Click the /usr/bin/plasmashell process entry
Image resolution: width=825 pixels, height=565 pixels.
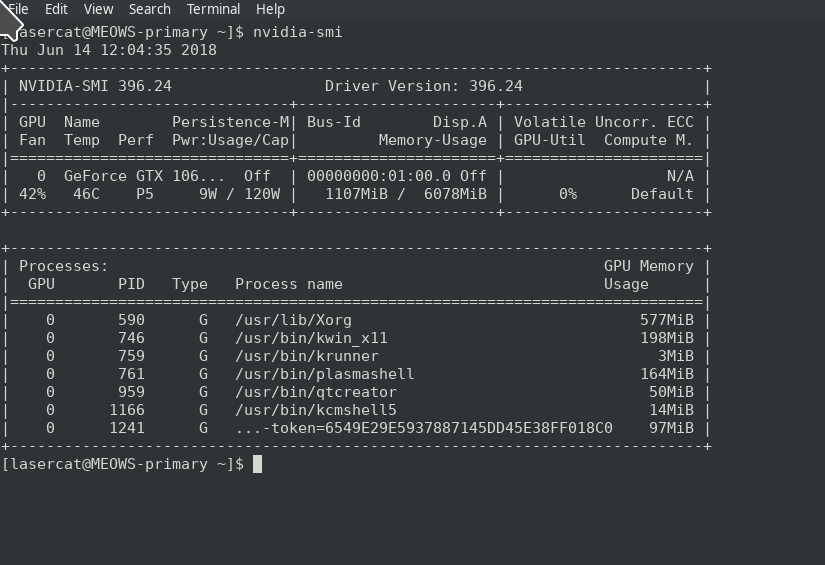pos(324,374)
